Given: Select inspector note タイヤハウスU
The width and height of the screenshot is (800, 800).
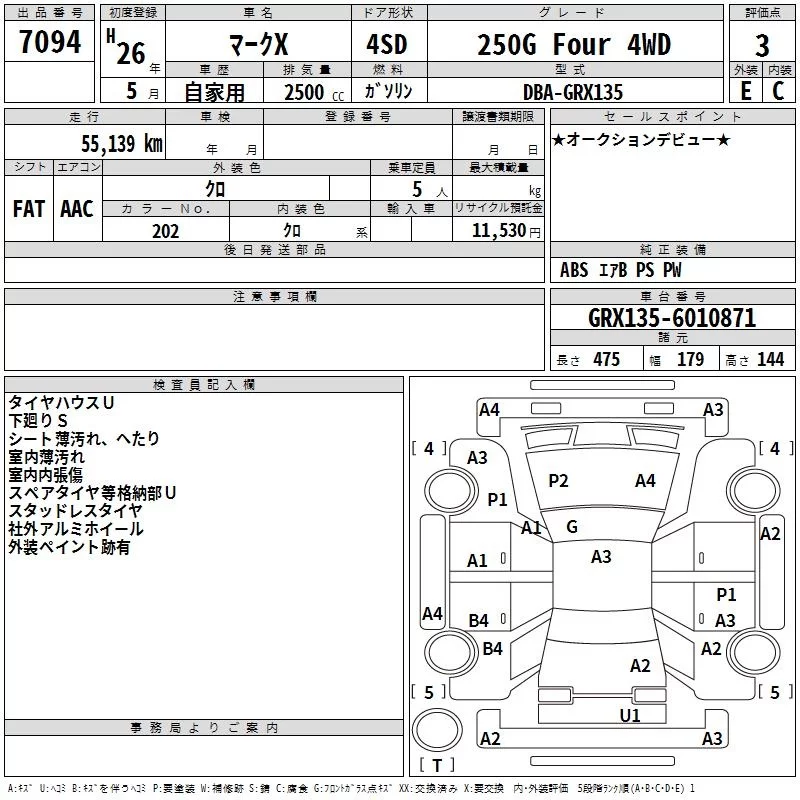Looking at the screenshot, I should [61, 403].
